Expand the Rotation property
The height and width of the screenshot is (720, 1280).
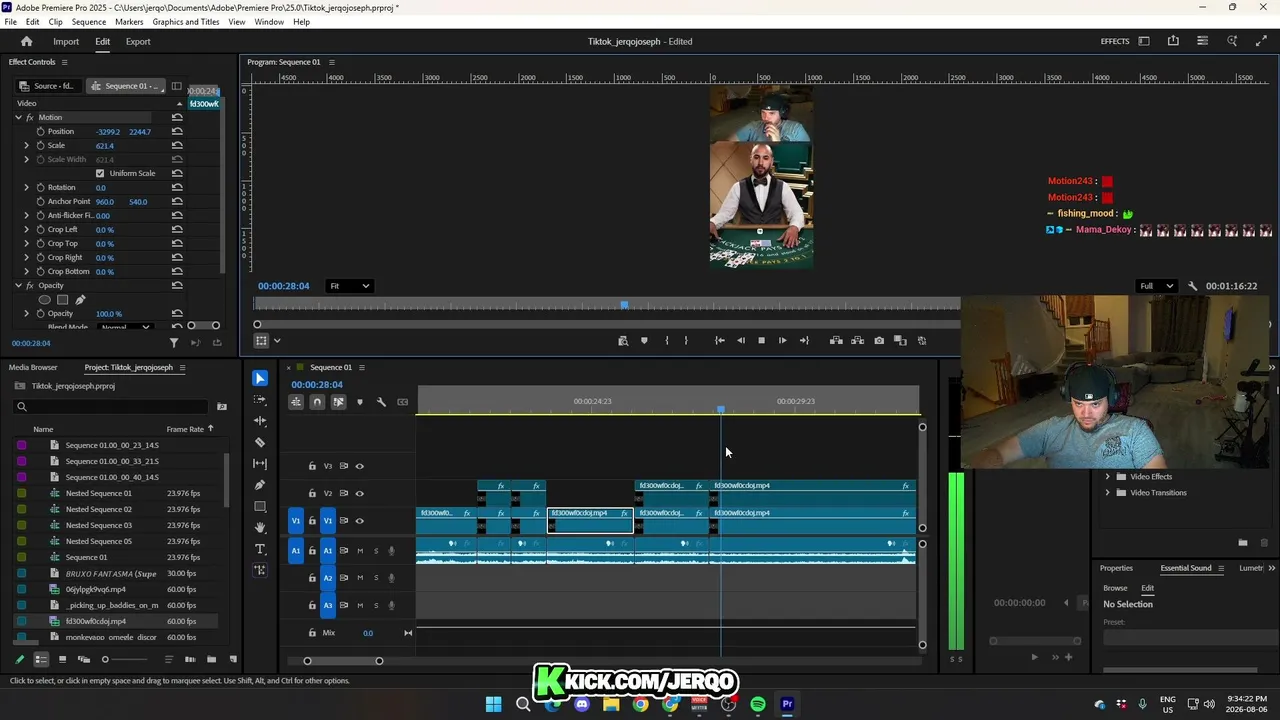pyautogui.click(x=27, y=187)
